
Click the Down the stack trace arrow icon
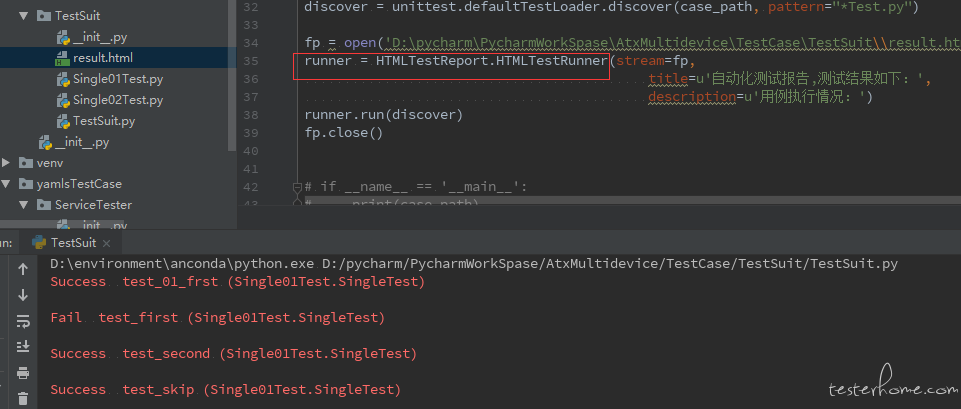pos(23,295)
